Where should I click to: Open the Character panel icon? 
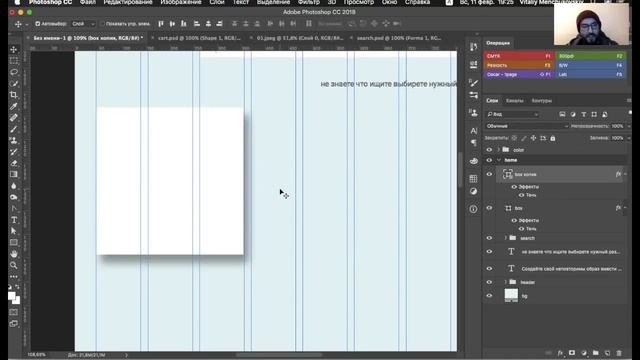[473, 131]
